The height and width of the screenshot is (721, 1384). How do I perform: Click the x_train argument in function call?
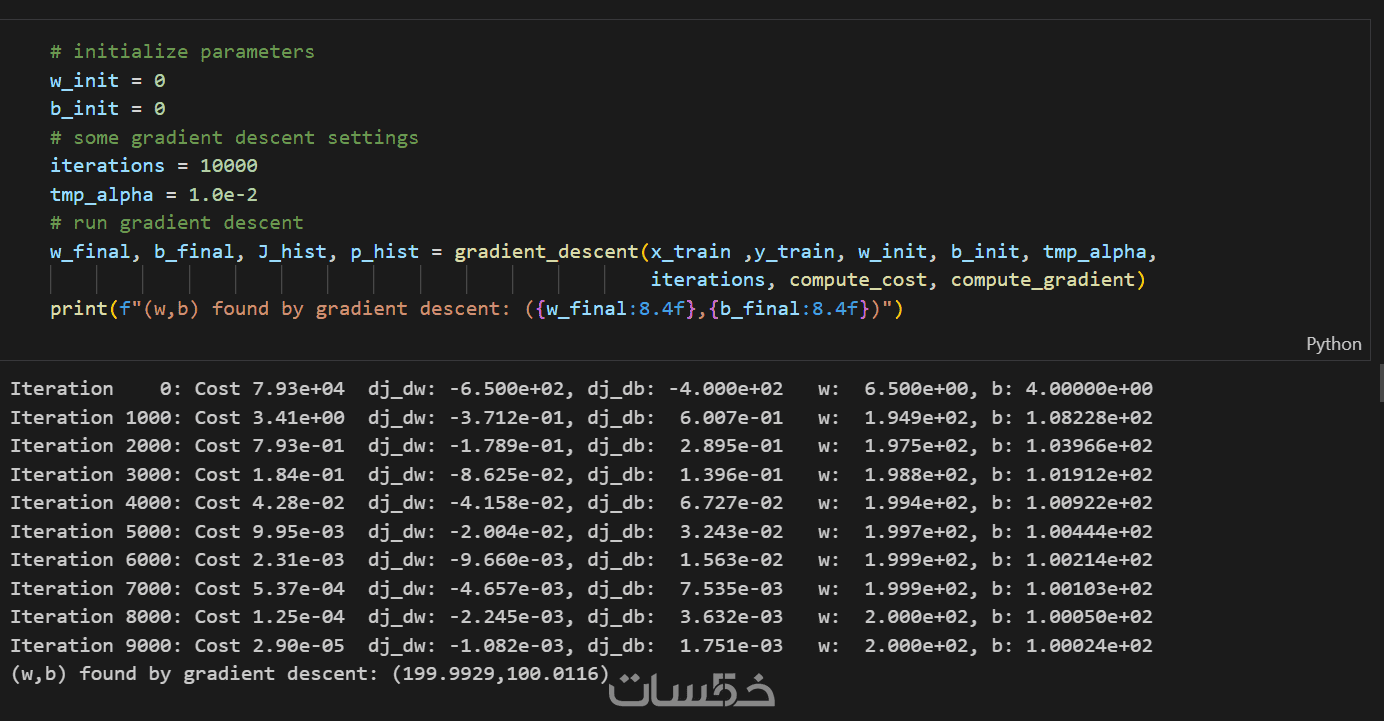691,251
